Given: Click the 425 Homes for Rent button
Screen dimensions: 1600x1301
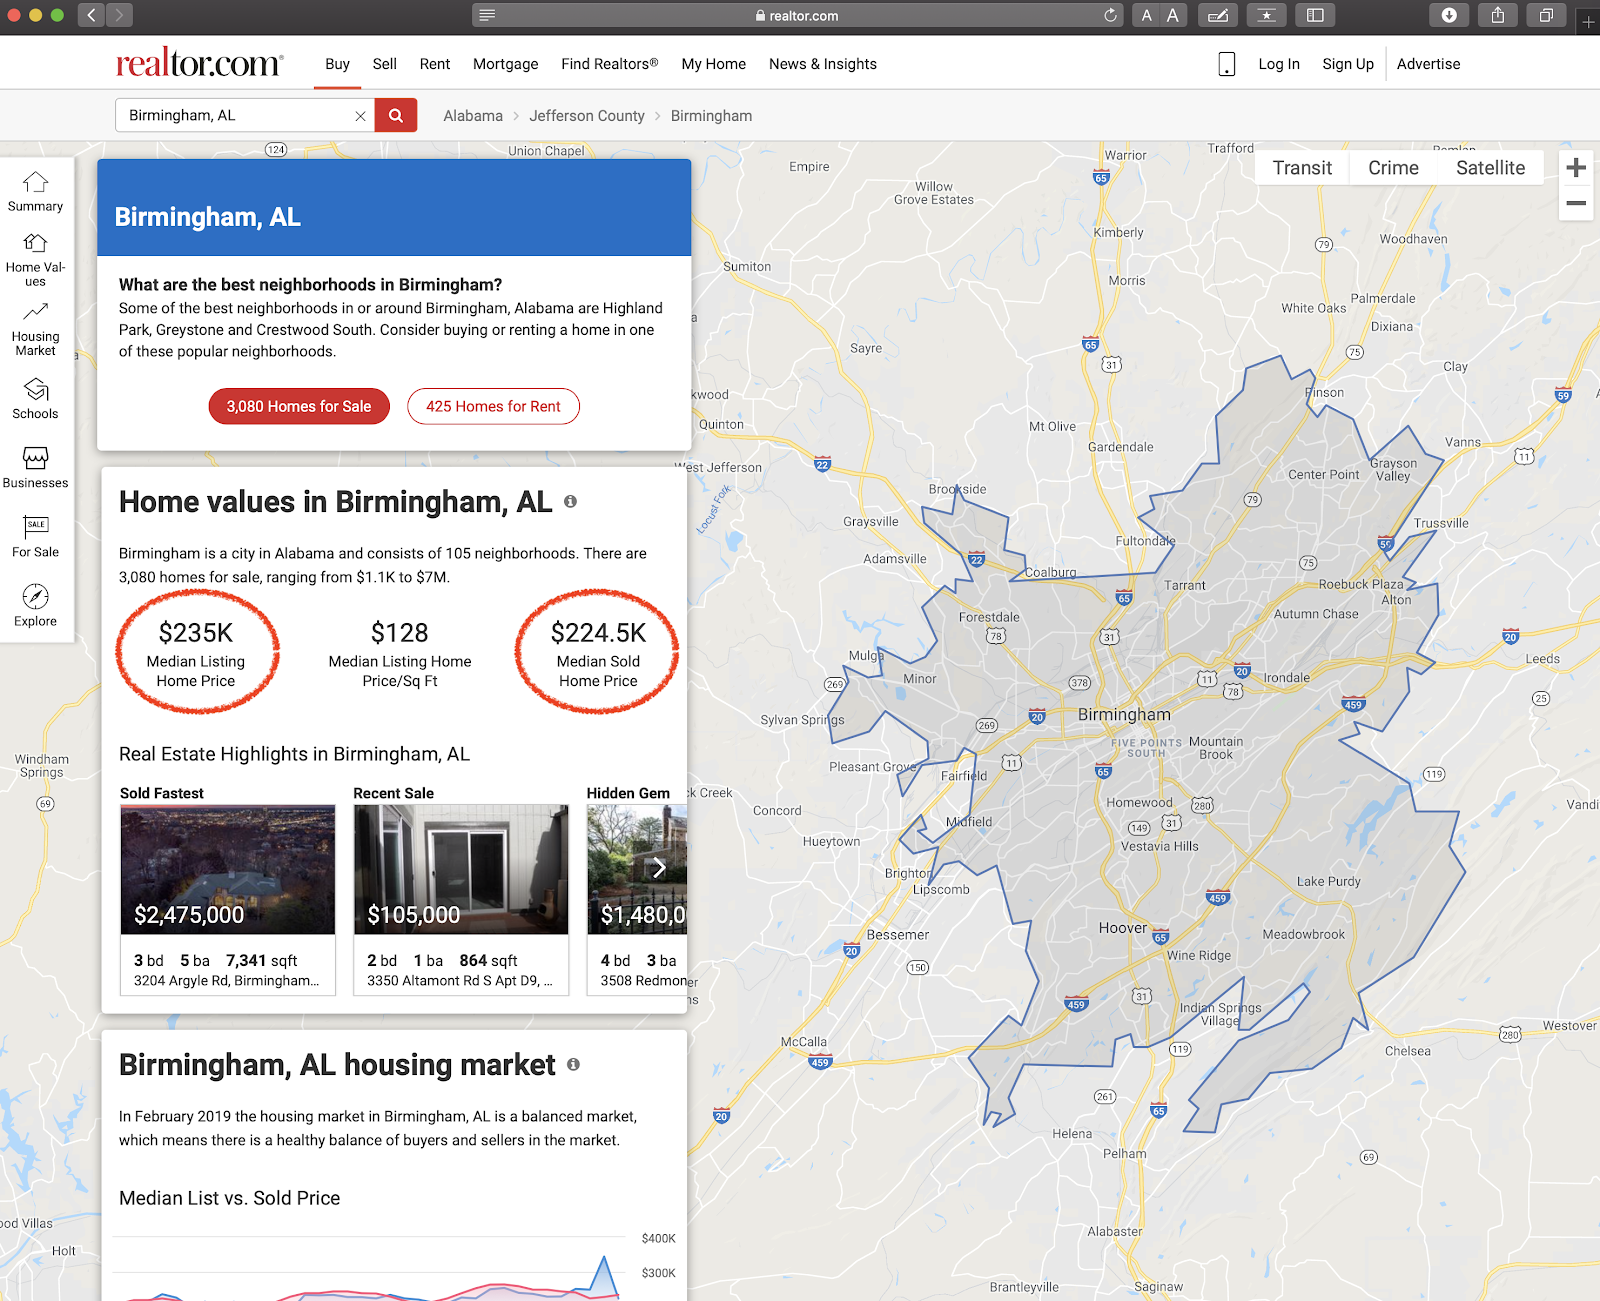Looking at the screenshot, I should click(x=493, y=406).
